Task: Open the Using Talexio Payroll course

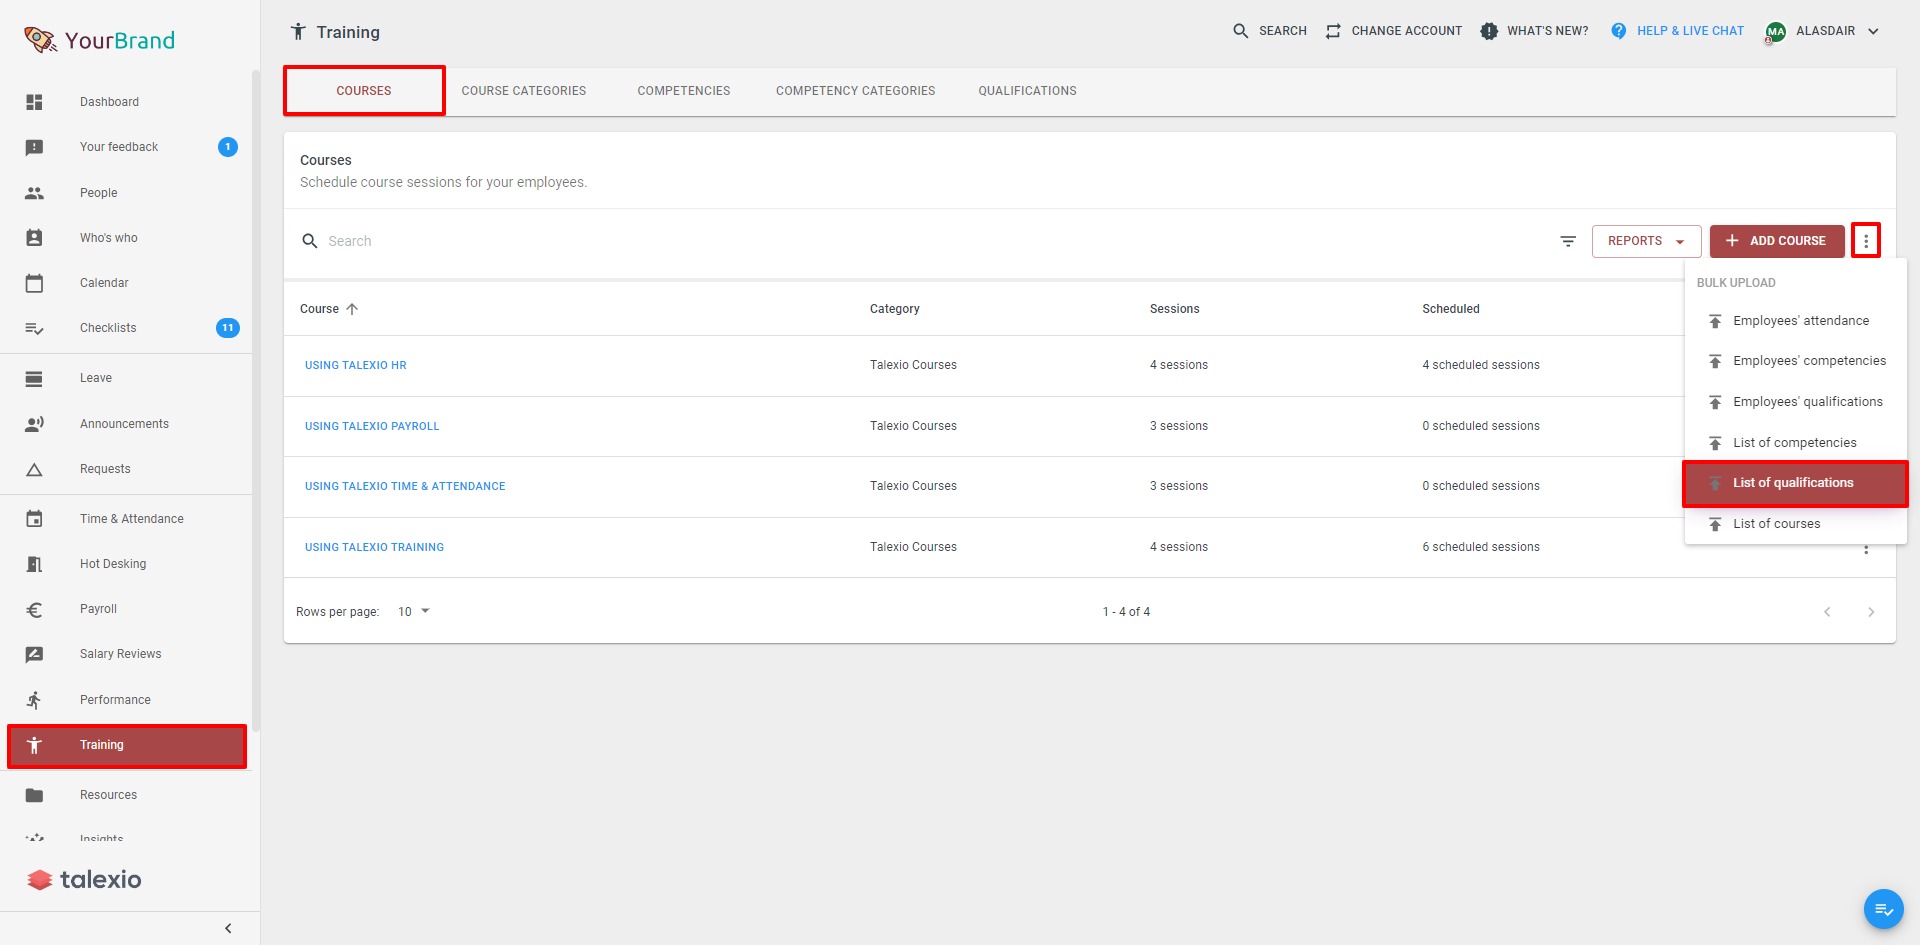Action: pyautogui.click(x=372, y=426)
